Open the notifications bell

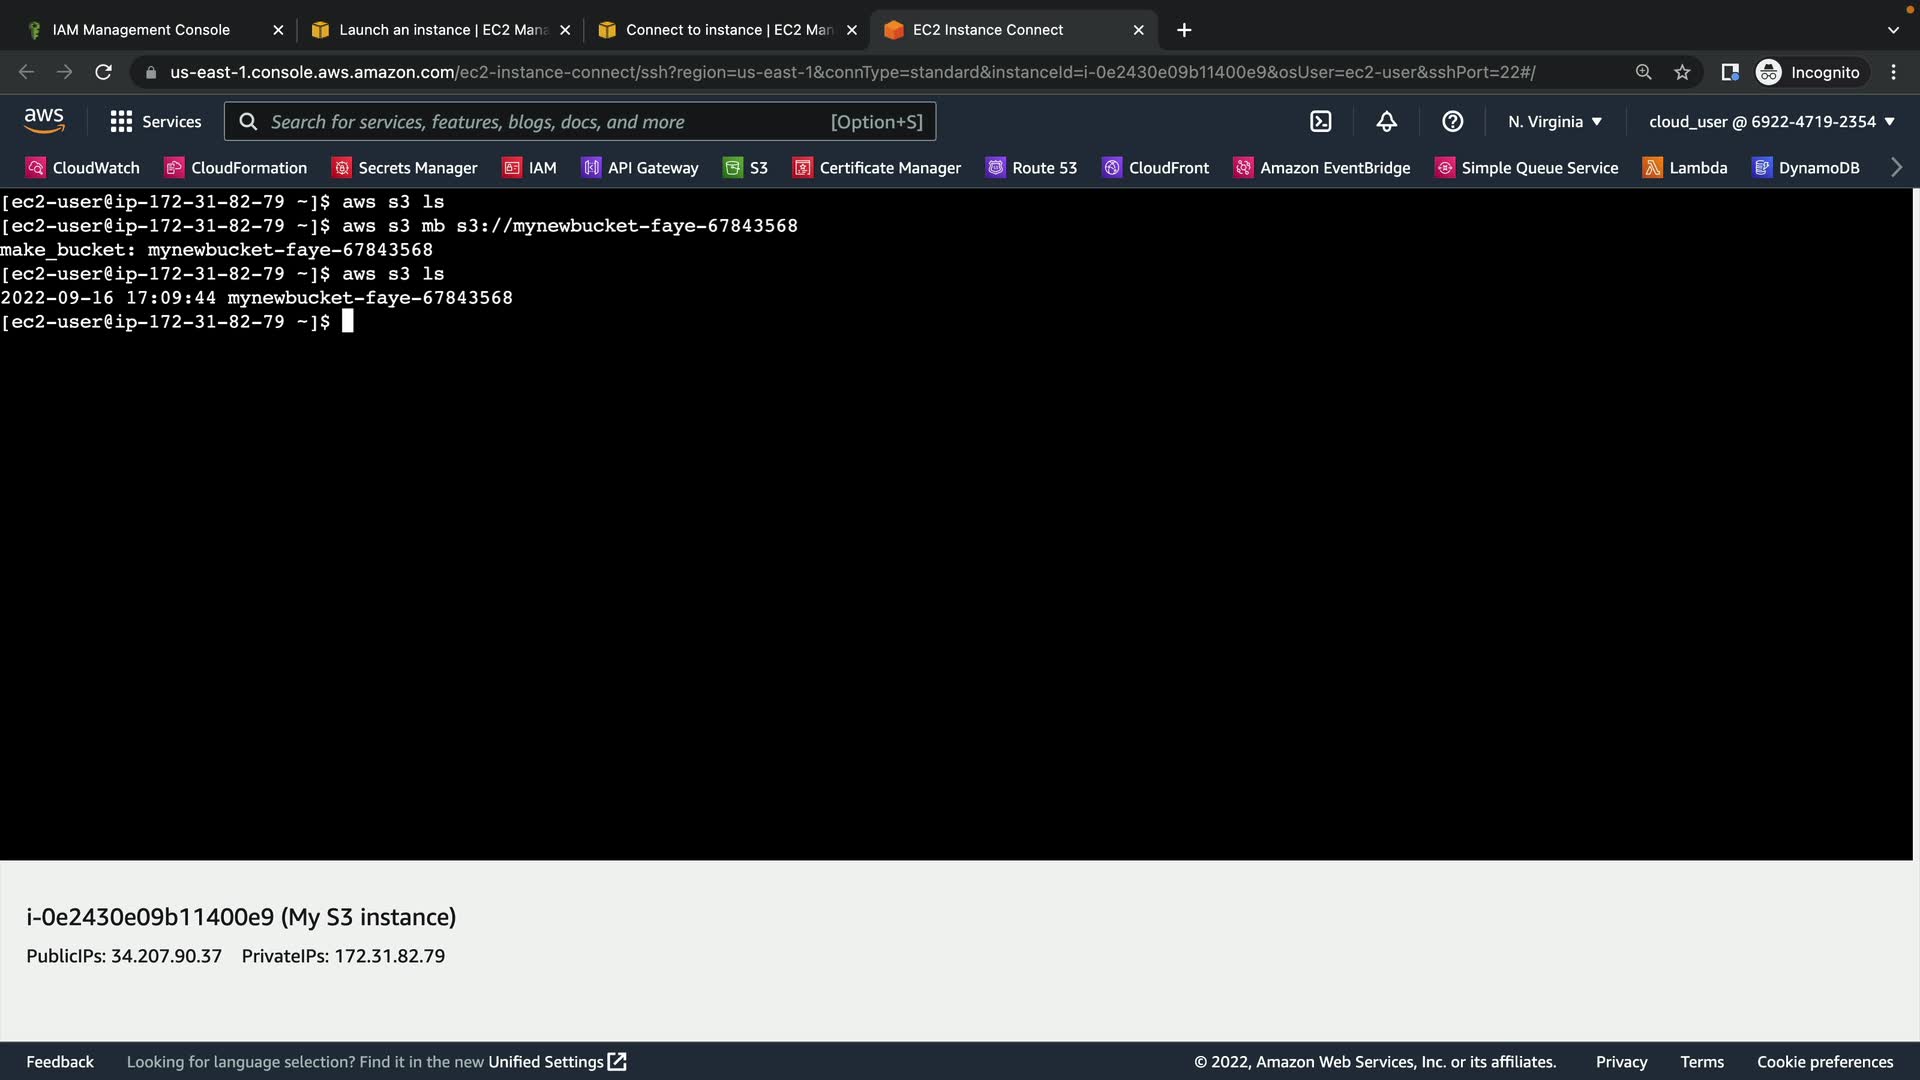pos(1386,121)
